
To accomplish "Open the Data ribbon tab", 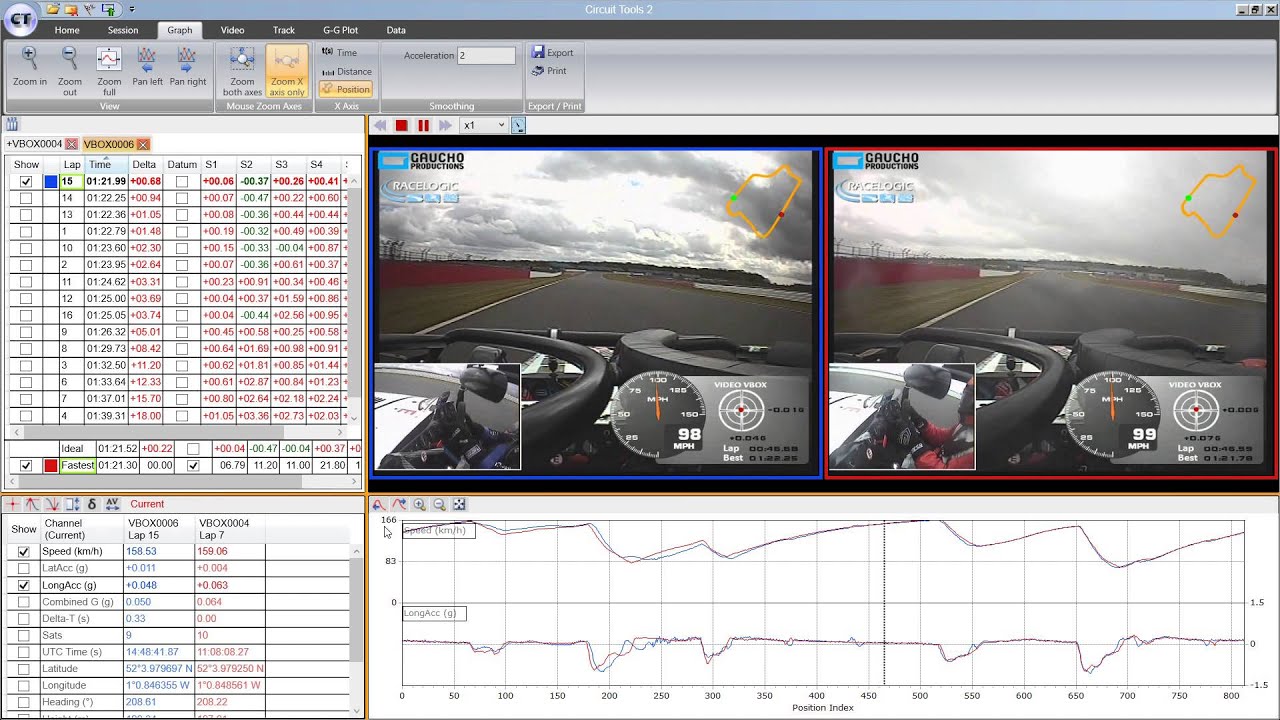I will [396, 30].
